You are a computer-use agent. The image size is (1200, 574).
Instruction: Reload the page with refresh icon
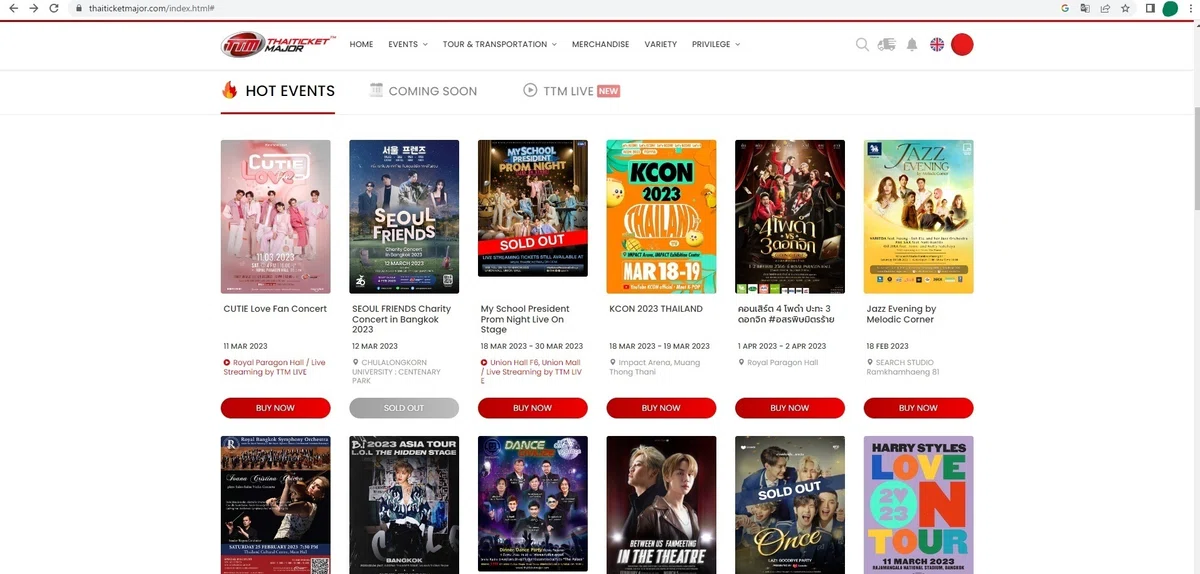(56, 8)
